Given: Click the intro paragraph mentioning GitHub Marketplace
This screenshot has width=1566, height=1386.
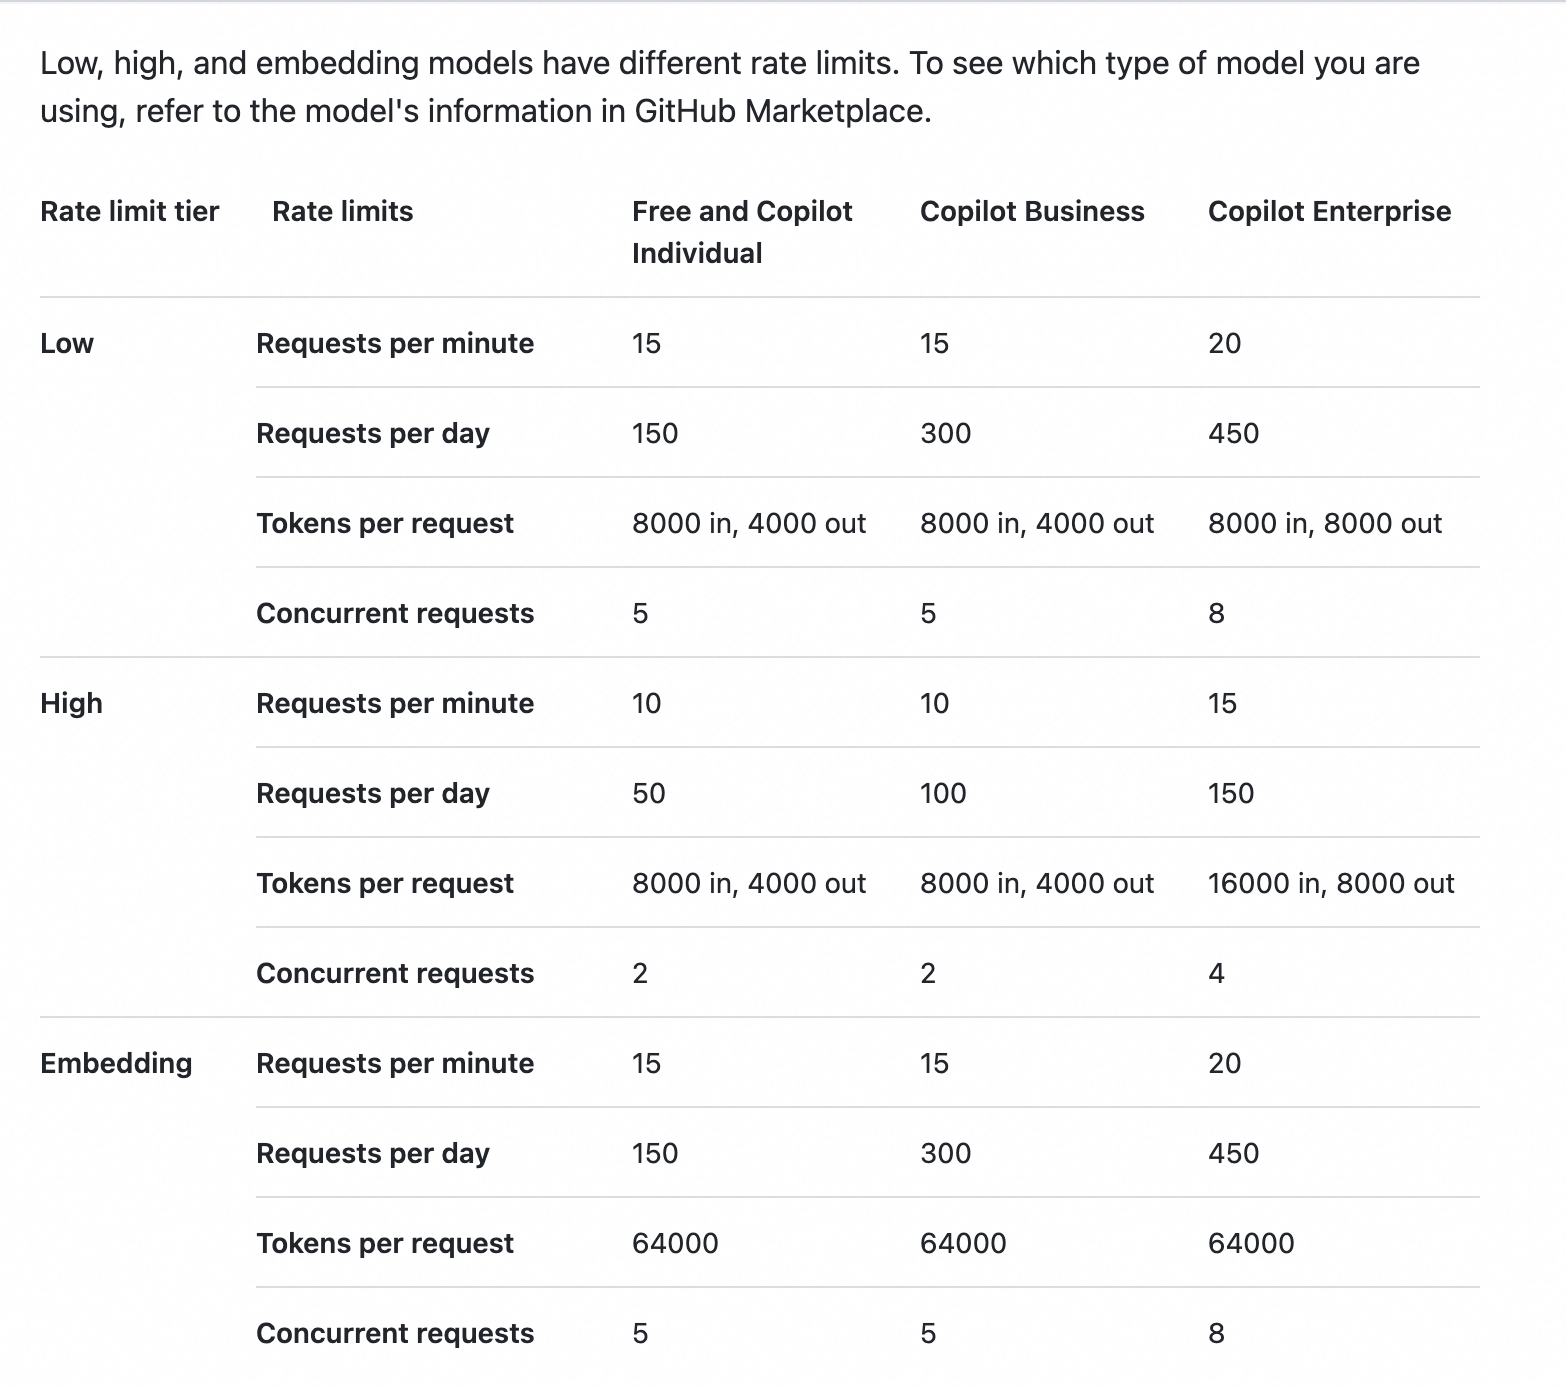Looking at the screenshot, I should click(x=729, y=87).
